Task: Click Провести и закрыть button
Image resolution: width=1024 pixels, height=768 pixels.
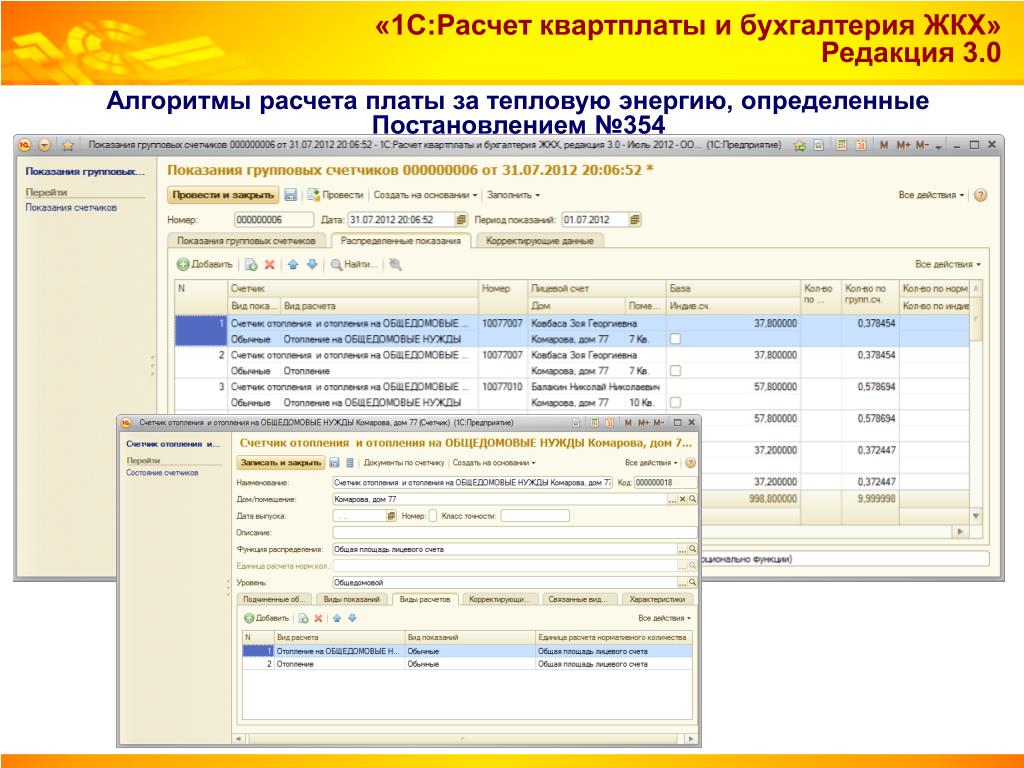Action: [x=223, y=195]
